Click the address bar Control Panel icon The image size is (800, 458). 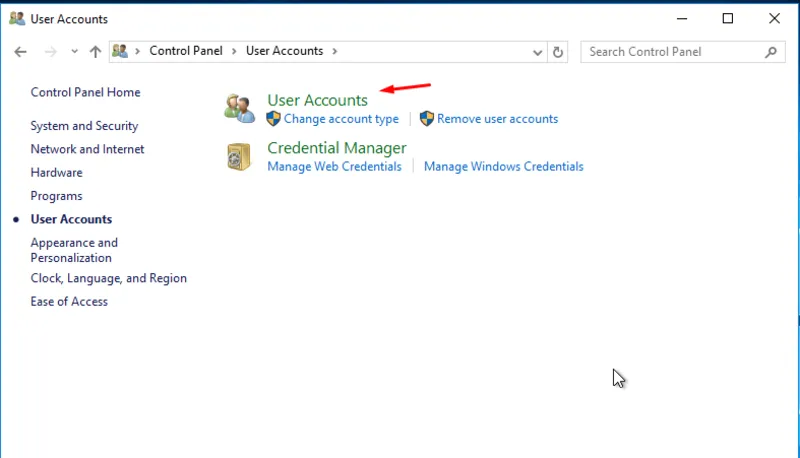[x=120, y=51]
